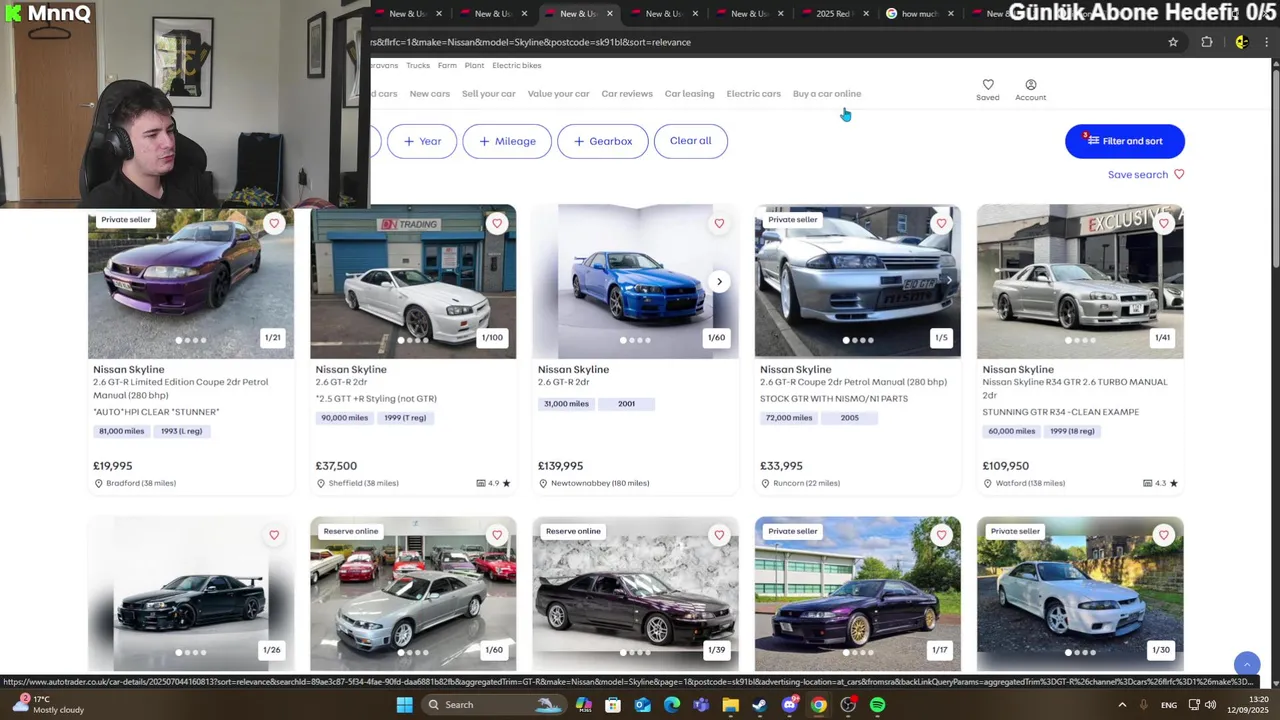The height and width of the screenshot is (720, 1280).
Task: Expand the Mileage filter
Action: point(507,141)
